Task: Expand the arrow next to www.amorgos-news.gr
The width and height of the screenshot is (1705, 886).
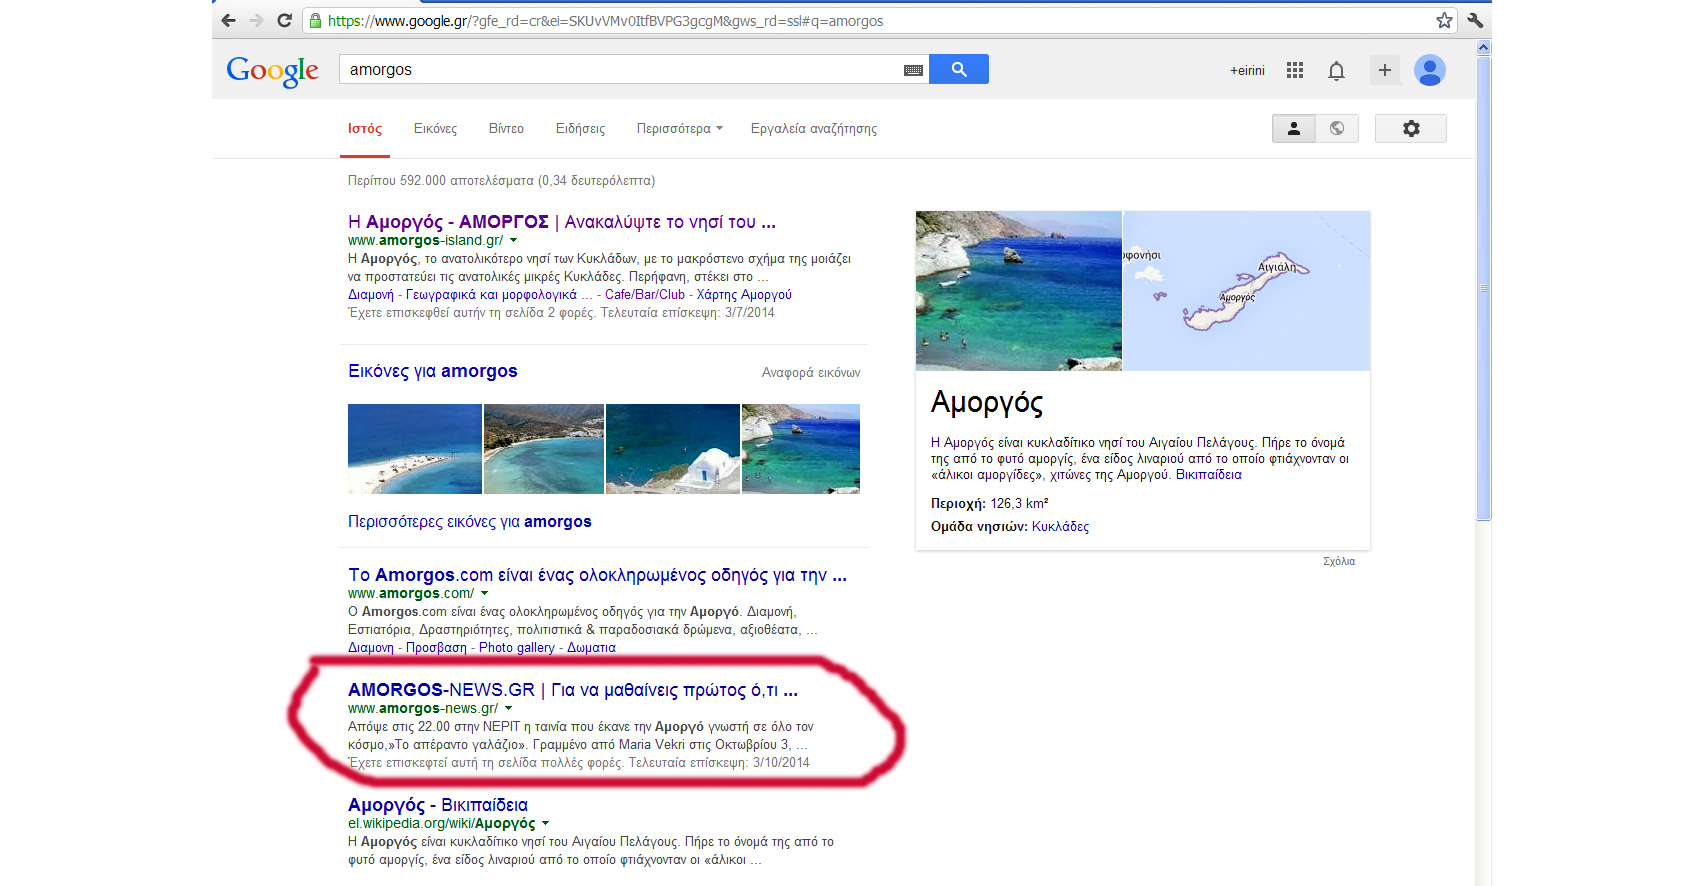Action: (508, 708)
